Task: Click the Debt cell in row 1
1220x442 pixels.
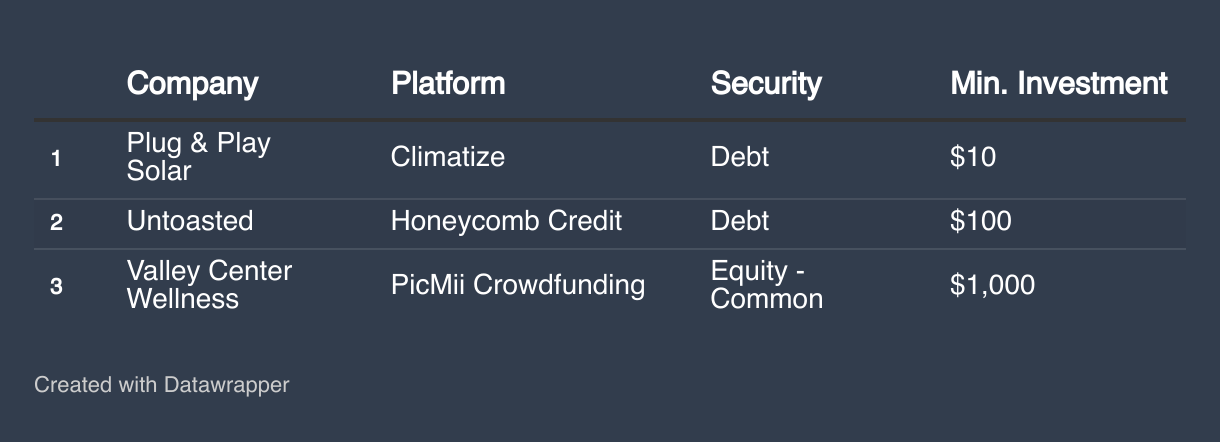Action: tap(740, 157)
